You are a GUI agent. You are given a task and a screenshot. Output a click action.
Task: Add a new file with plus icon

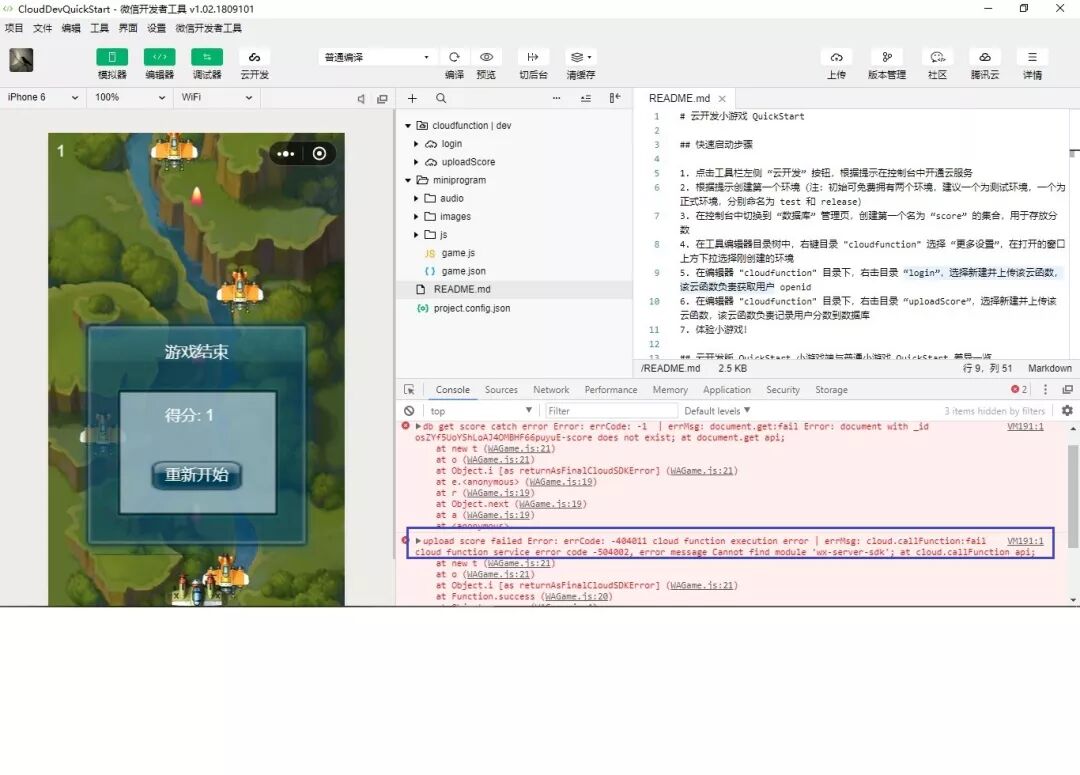pos(412,99)
